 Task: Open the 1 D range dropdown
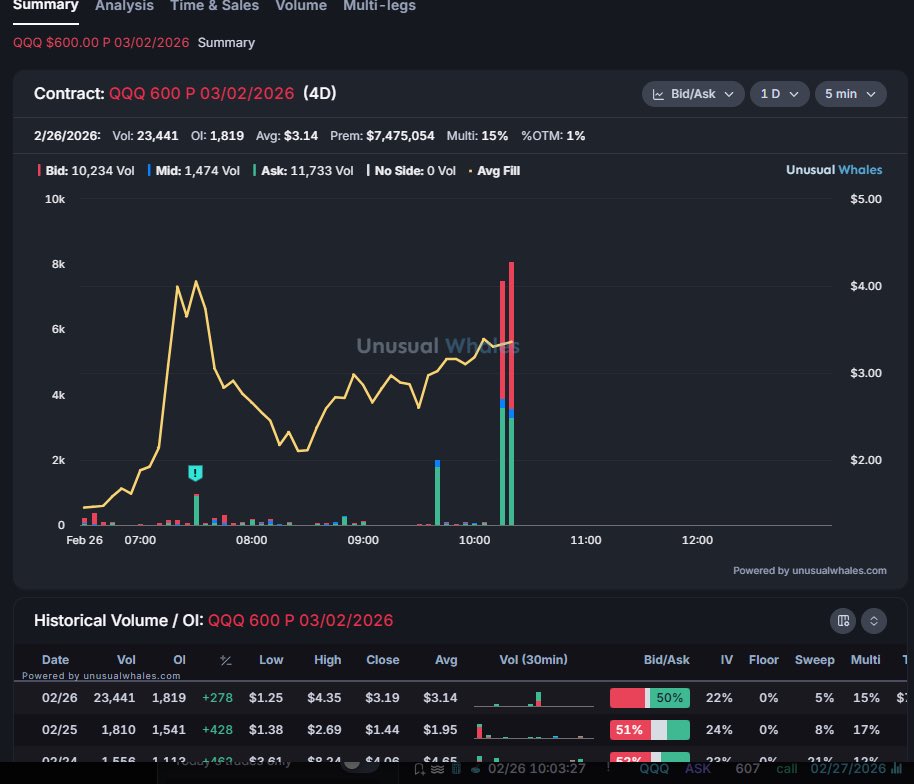[x=779, y=94]
